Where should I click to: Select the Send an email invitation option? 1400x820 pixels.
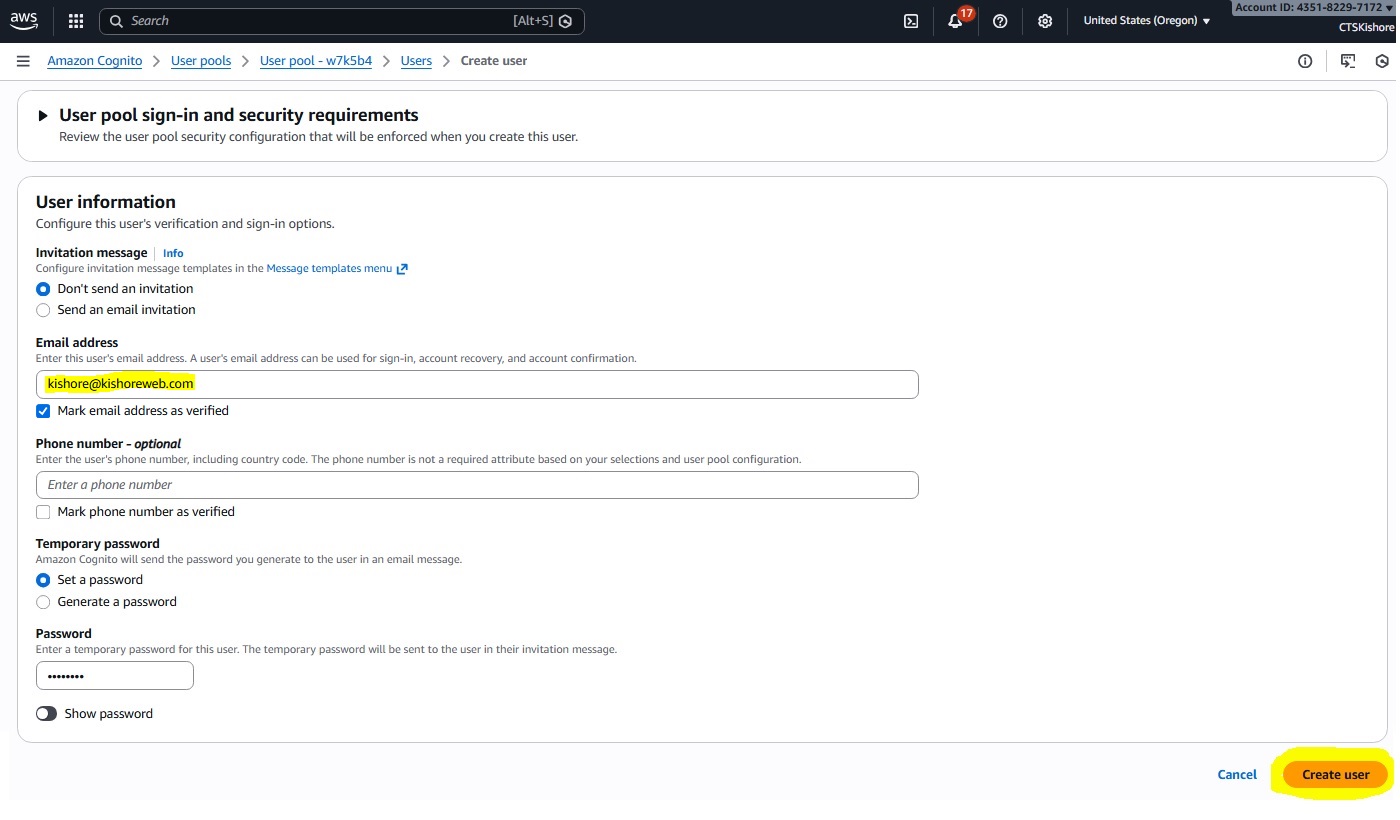point(43,310)
